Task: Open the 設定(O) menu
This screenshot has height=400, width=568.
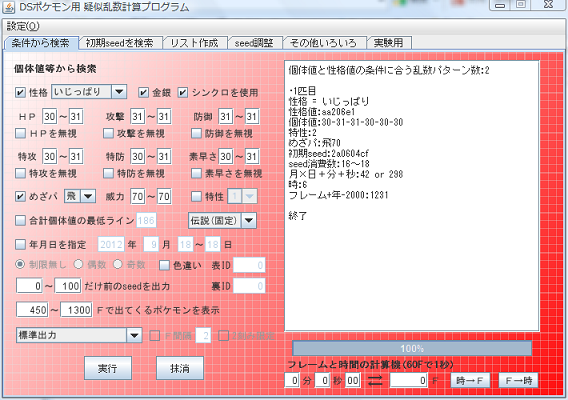Action: pyautogui.click(x=23, y=26)
